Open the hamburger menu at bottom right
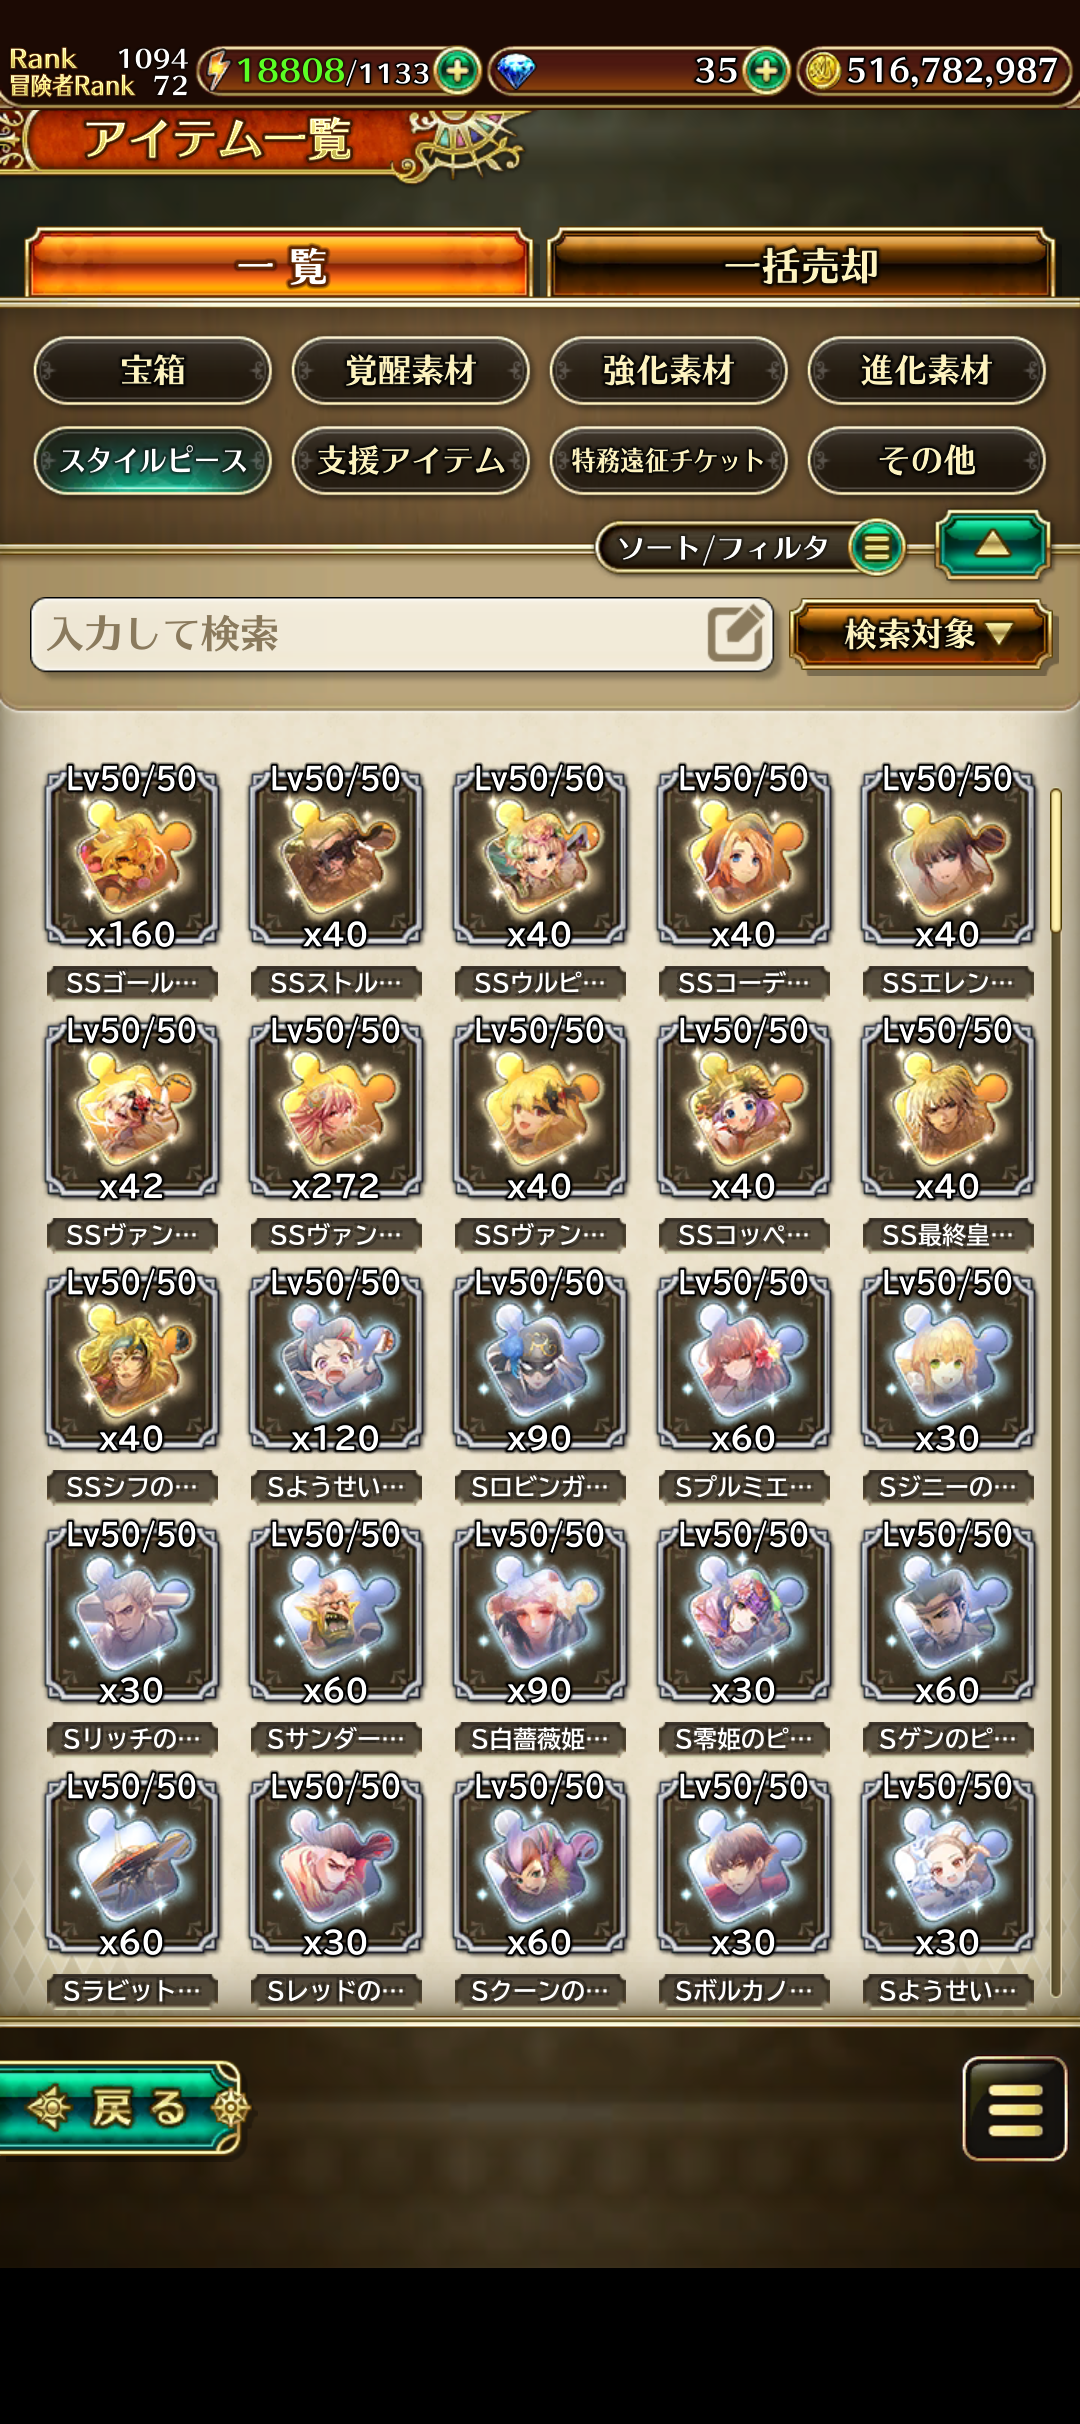 coord(1015,2109)
